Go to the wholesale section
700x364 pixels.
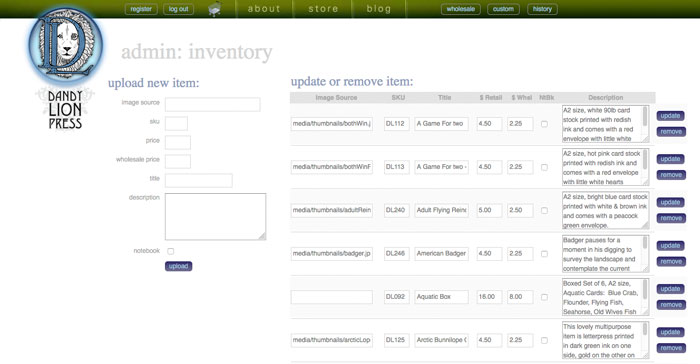[461, 9]
